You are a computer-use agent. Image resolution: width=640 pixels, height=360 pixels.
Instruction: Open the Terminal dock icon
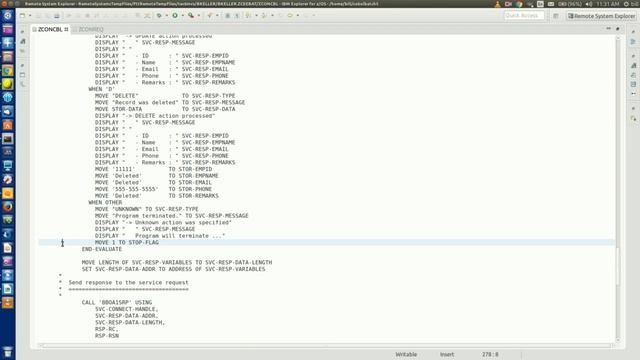pyautogui.click(x=8, y=139)
